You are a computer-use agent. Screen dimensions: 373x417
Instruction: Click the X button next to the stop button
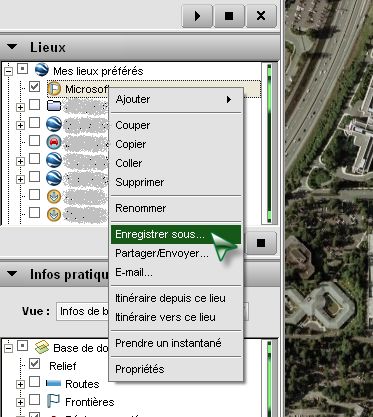point(261,16)
